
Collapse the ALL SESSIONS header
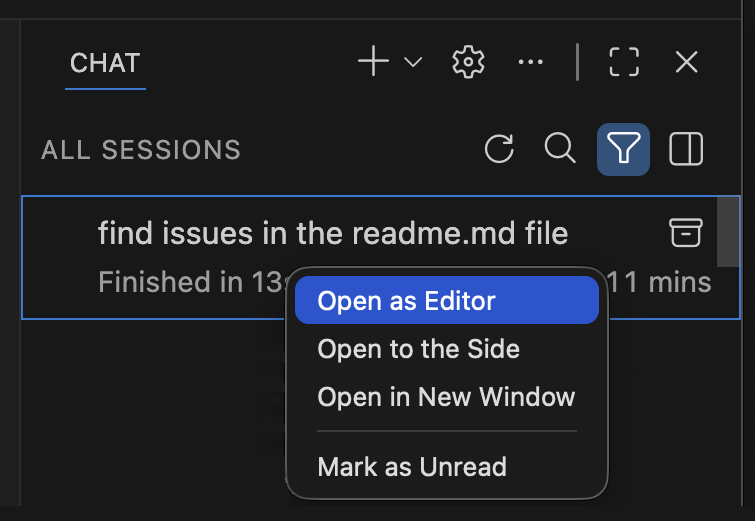tap(141, 150)
